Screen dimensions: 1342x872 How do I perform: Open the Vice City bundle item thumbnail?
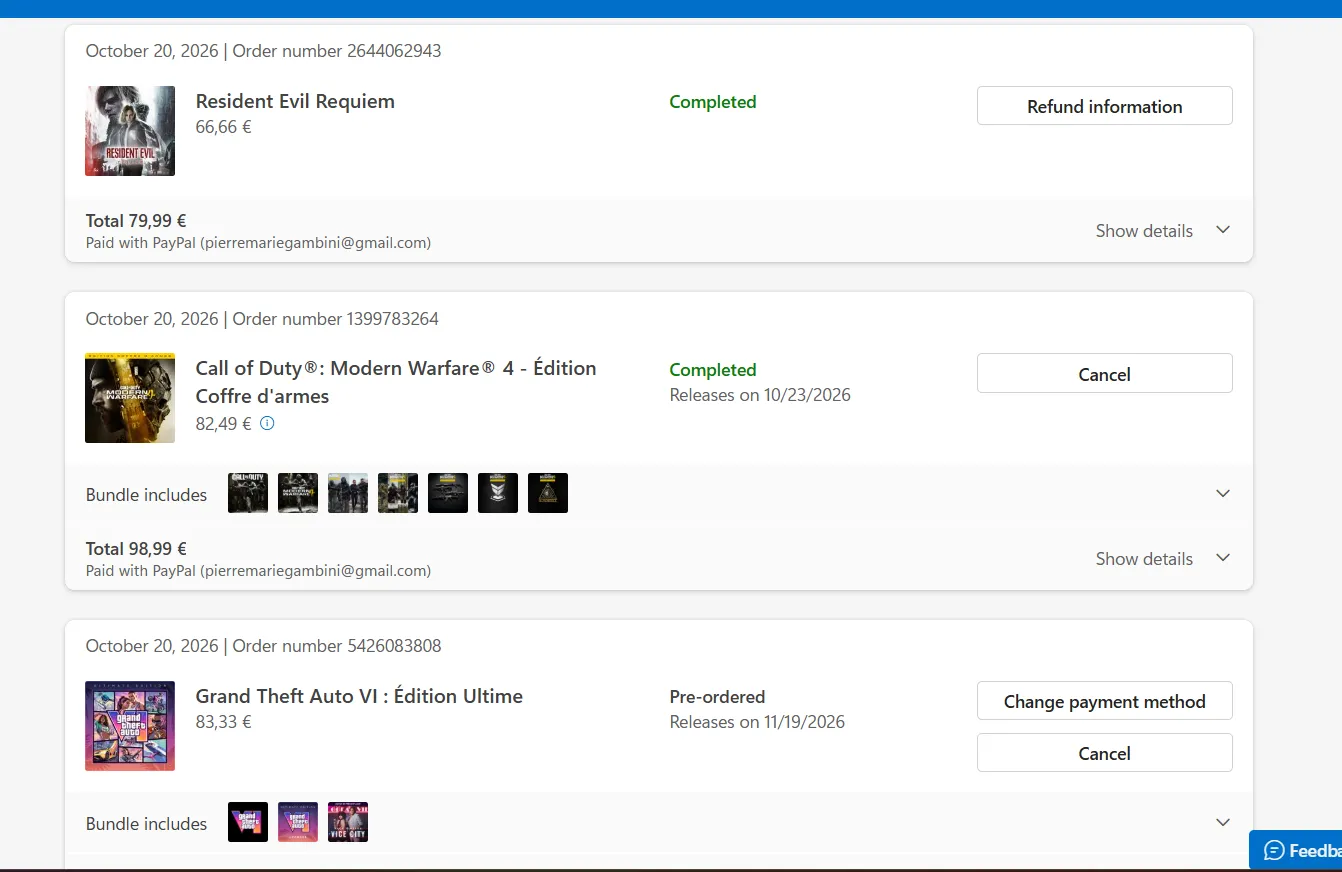click(x=348, y=822)
